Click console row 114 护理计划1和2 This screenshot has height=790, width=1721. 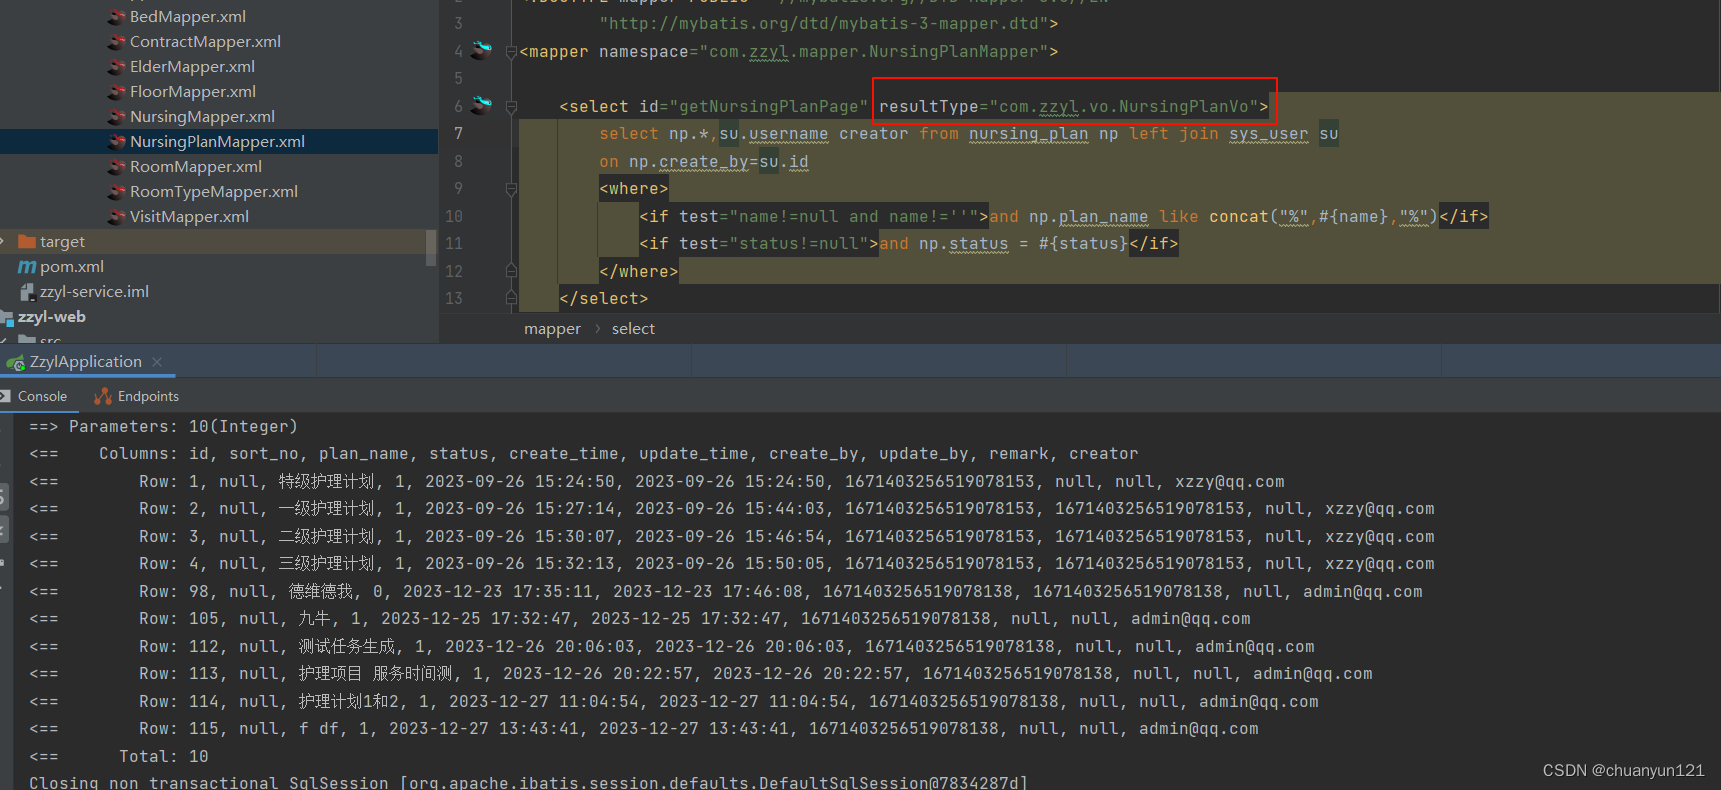point(674,702)
